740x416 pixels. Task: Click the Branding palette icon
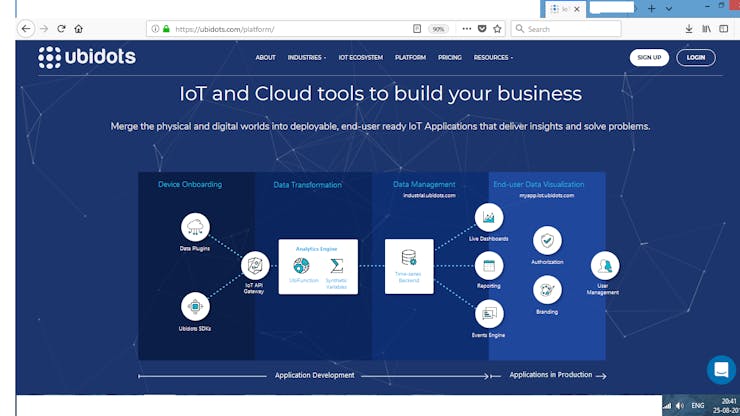pos(547,290)
